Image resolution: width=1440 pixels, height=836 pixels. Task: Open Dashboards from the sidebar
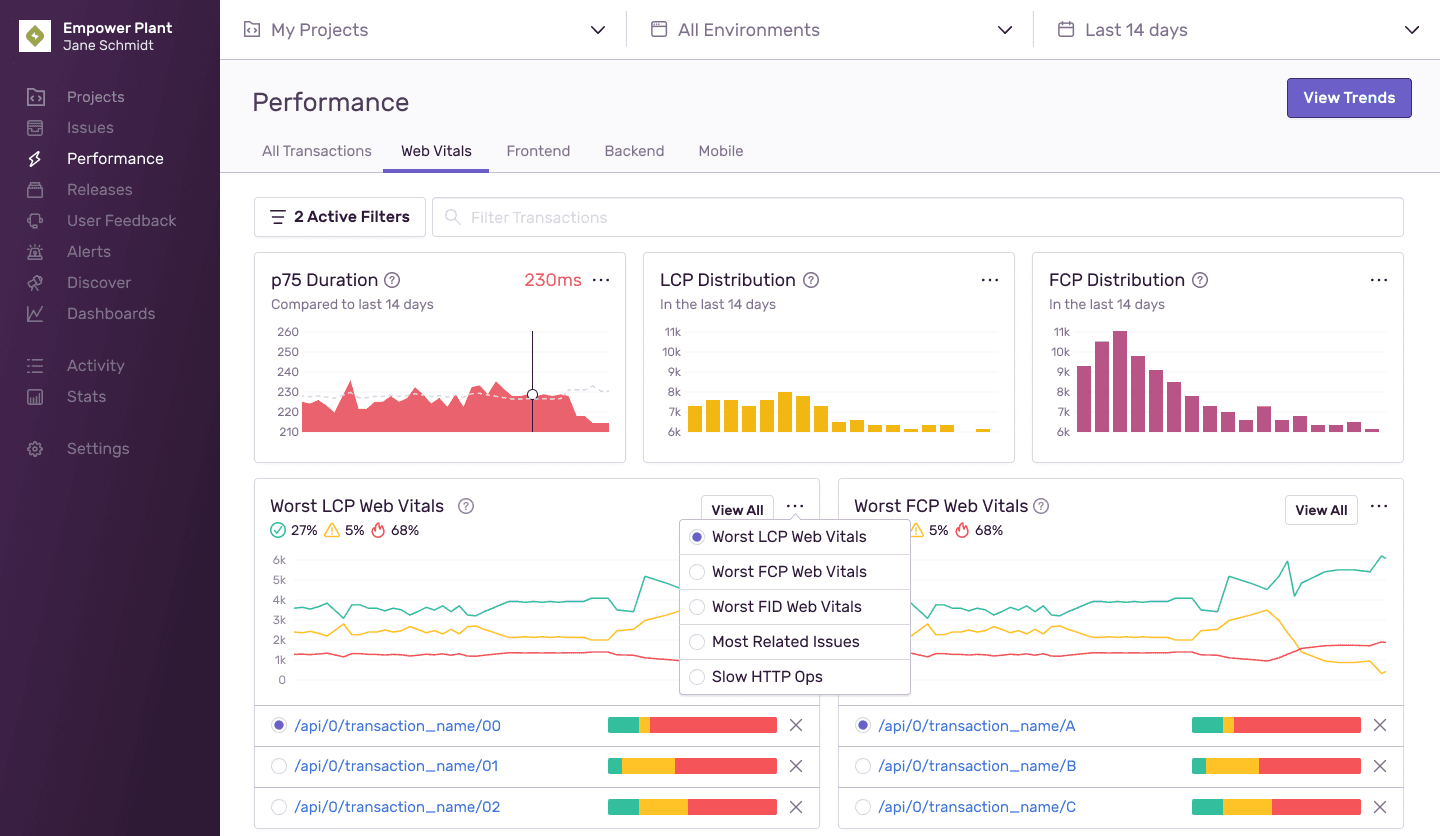coord(111,313)
